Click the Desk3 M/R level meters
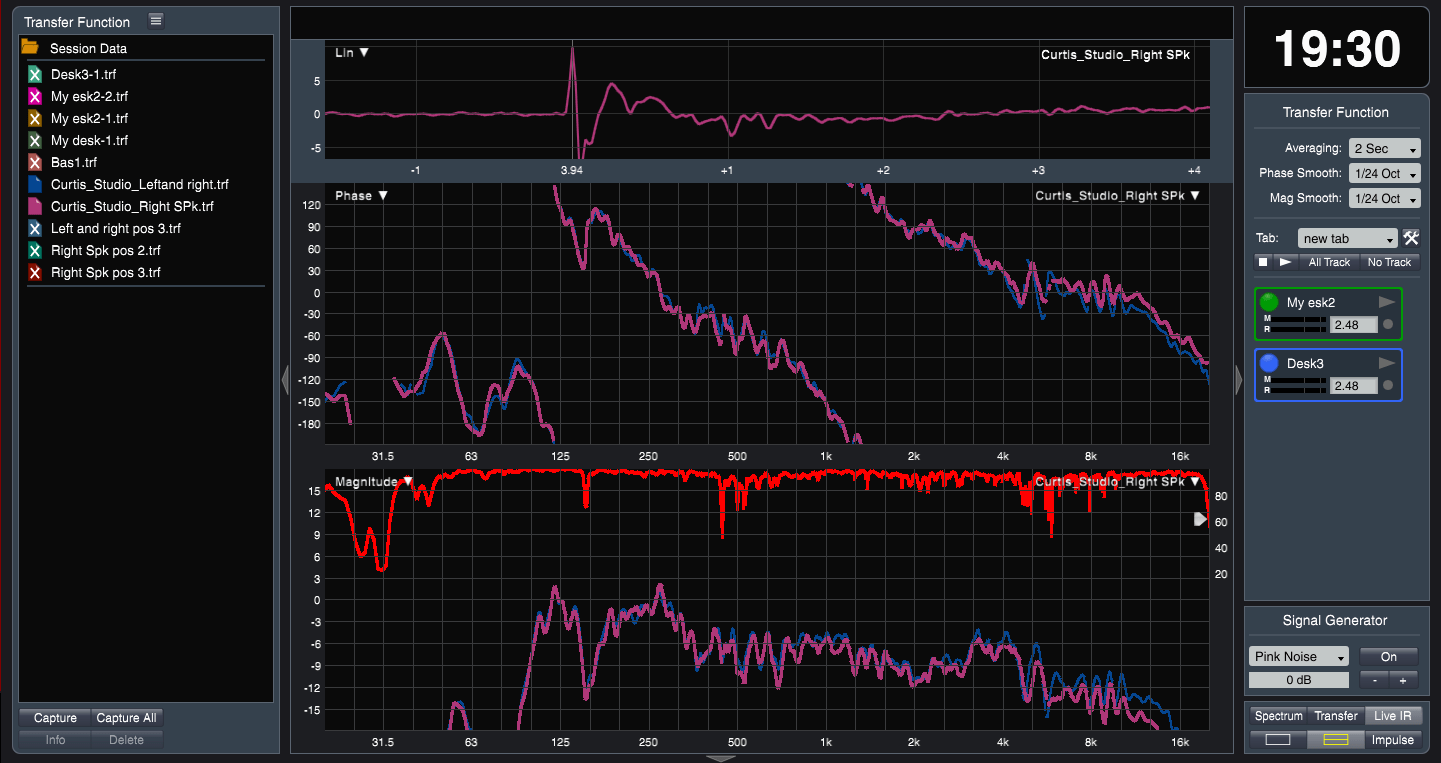 (1295, 385)
